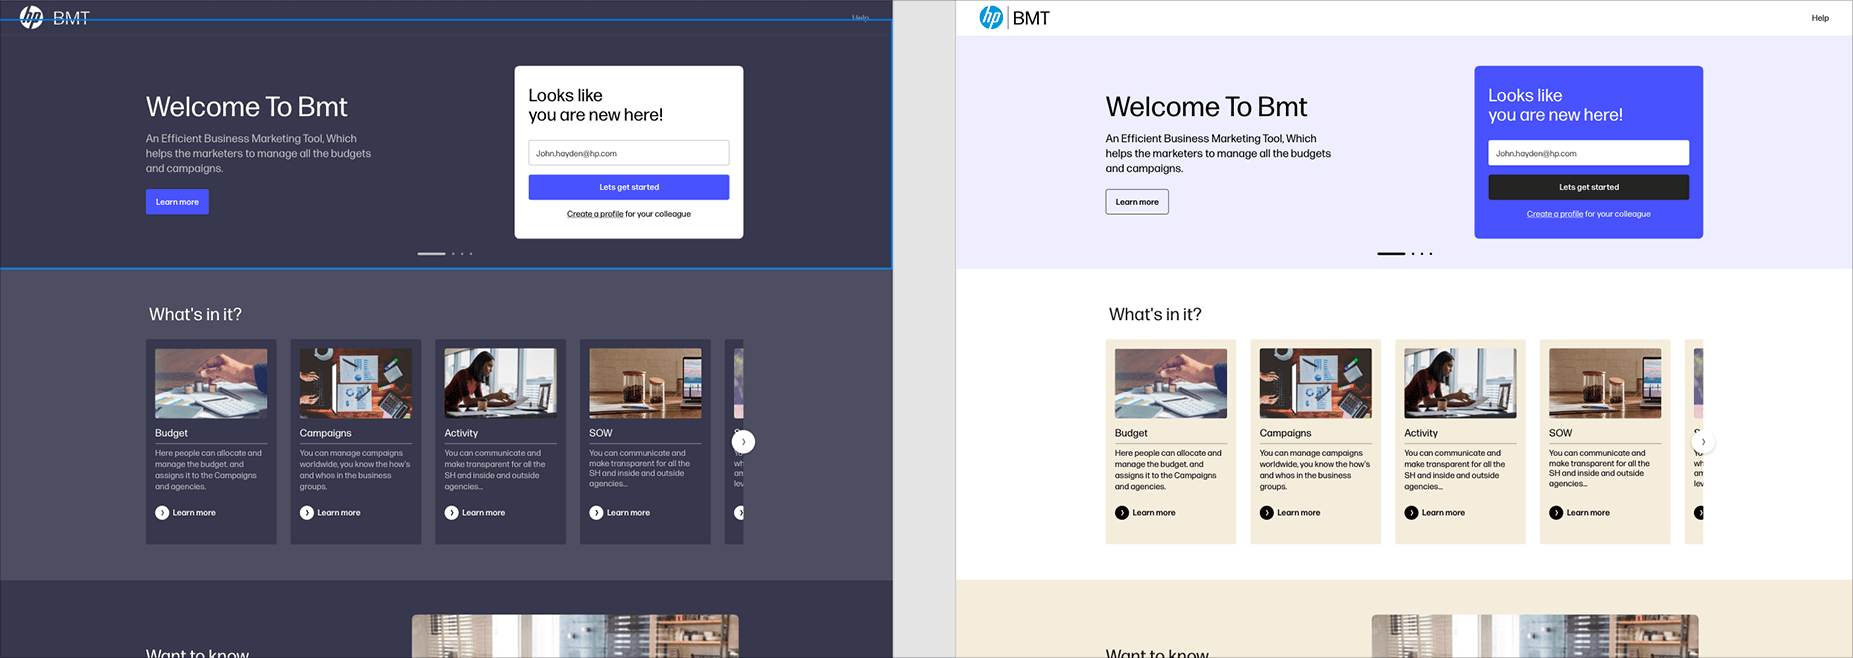Advance the dark-theme card carousel with next arrow
1853x658 pixels.
(x=743, y=441)
